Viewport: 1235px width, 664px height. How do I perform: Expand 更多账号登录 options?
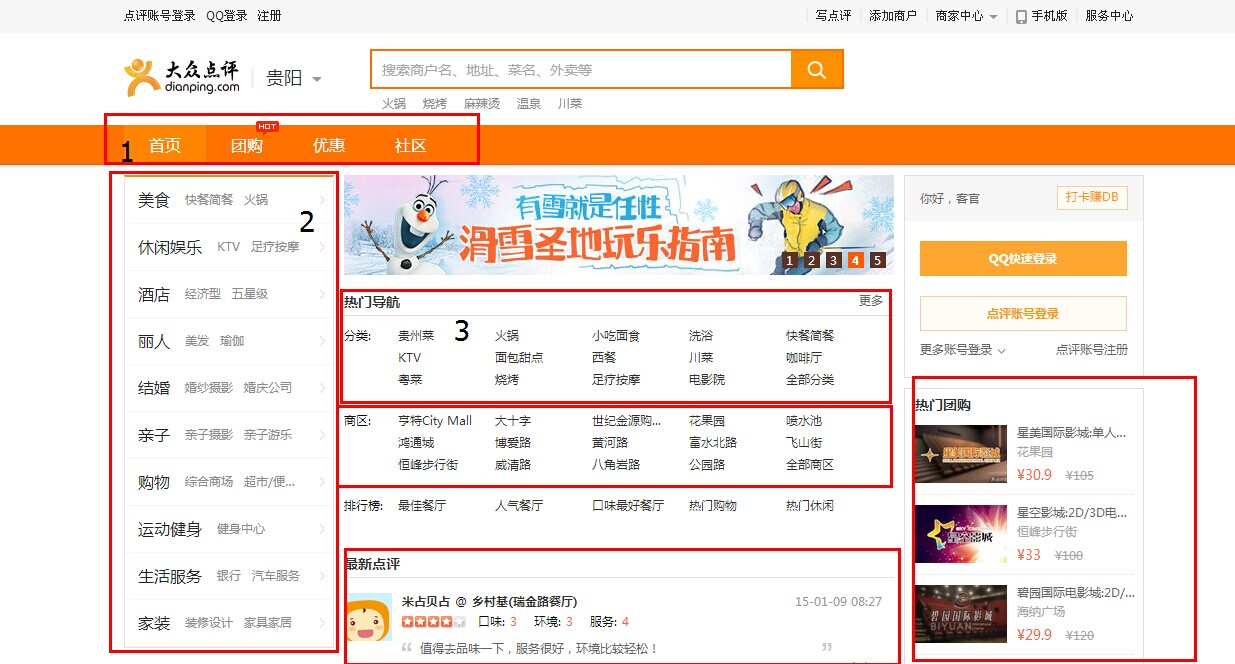tap(963, 350)
